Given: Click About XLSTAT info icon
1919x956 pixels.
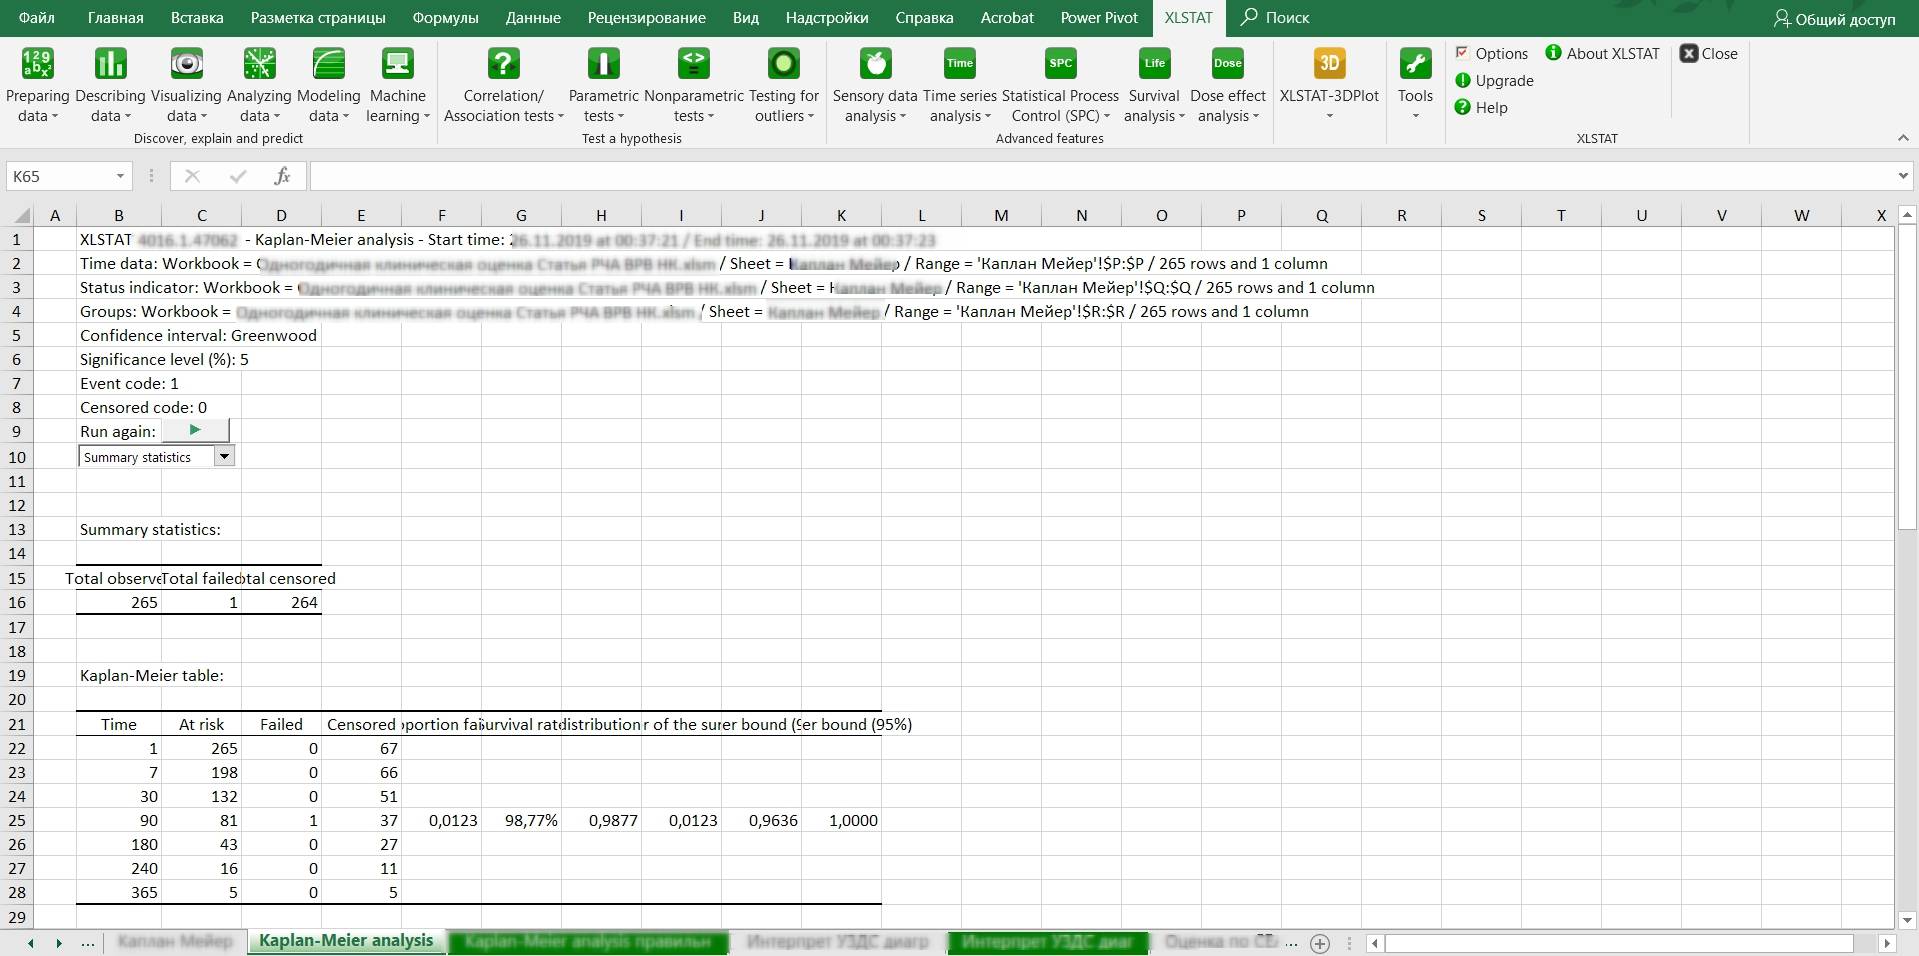Looking at the screenshot, I should point(1553,53).
